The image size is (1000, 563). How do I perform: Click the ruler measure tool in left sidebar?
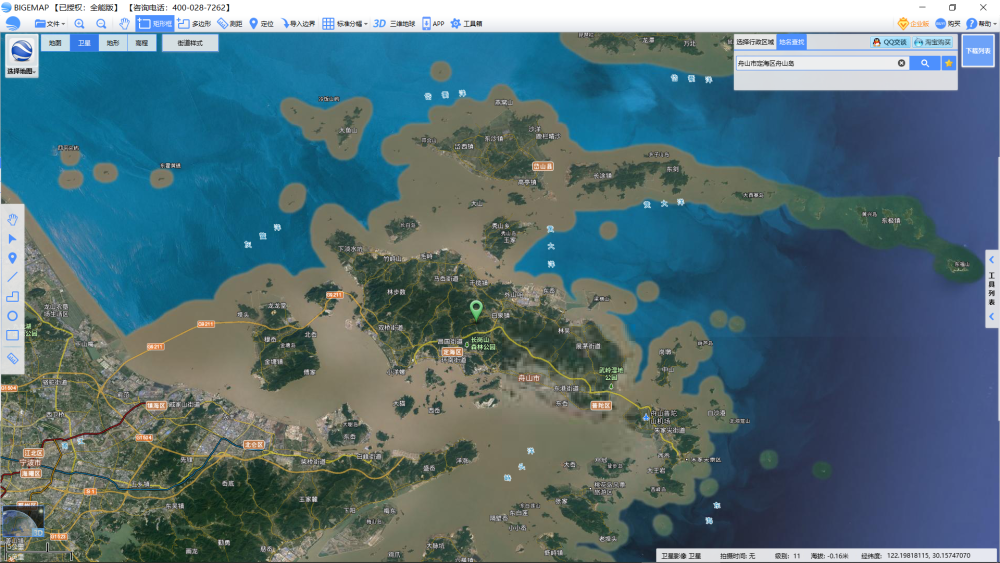[x=13, y=357]
